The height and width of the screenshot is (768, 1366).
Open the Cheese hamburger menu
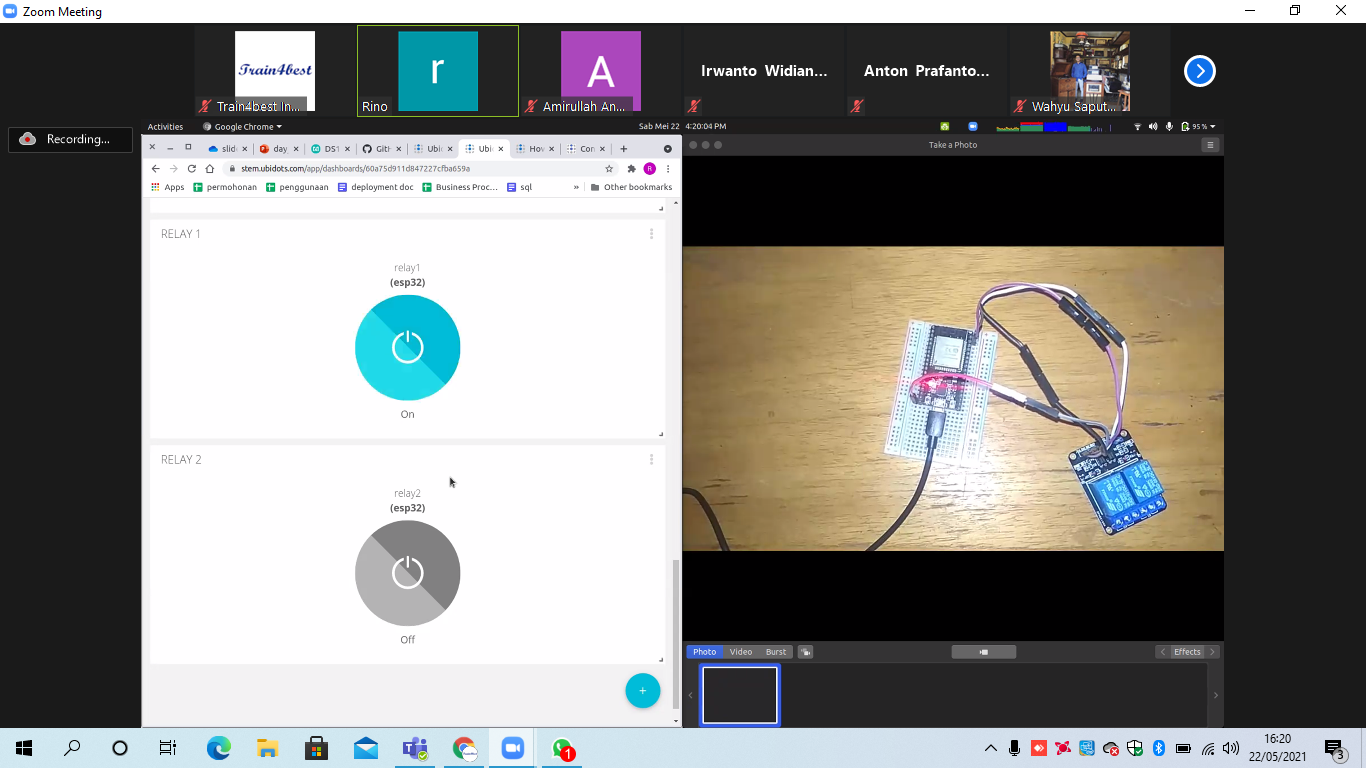[x=1210, y=145]
